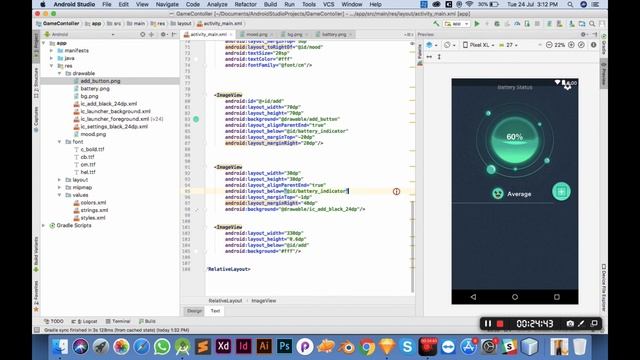Open the design surface layers dropdown in preview
This screenshot has height=360, width=640.
pyautogui.click(x=432, y=45)
